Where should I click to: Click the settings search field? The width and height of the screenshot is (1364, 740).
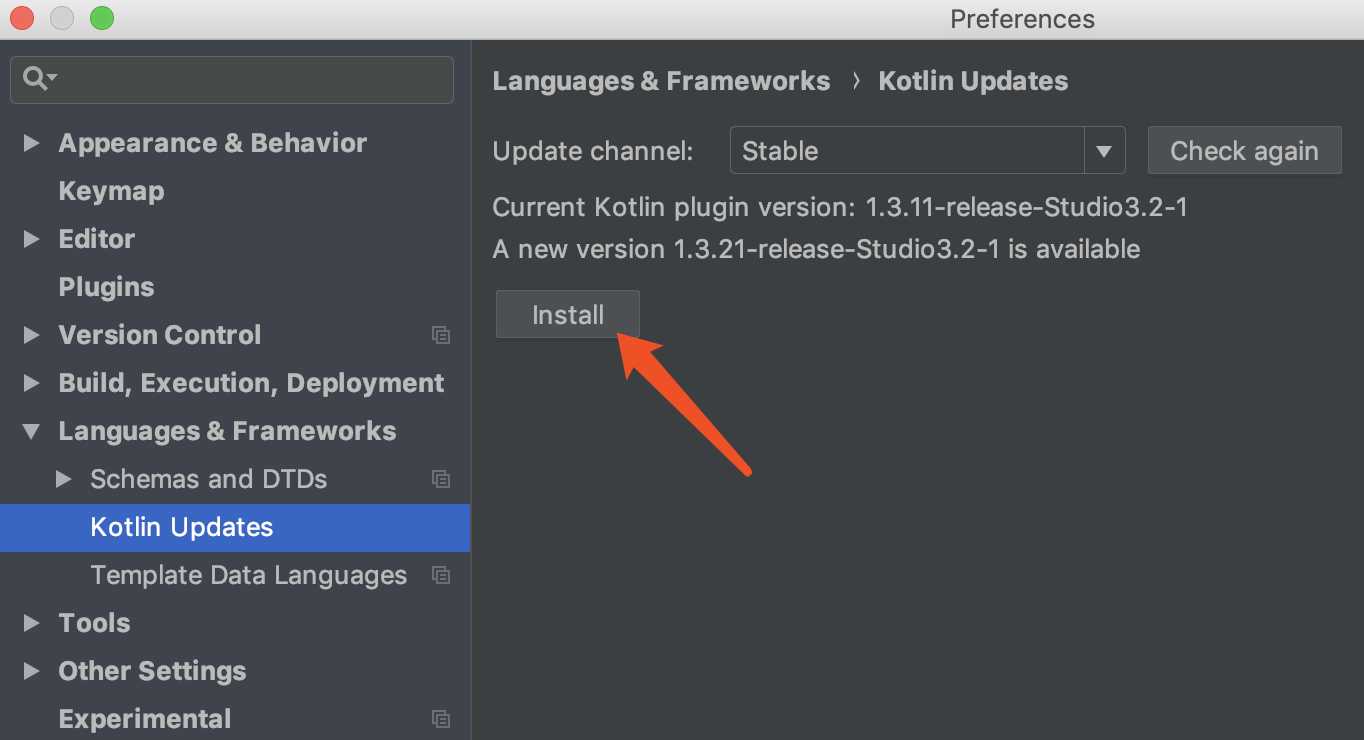pos(232,79)
